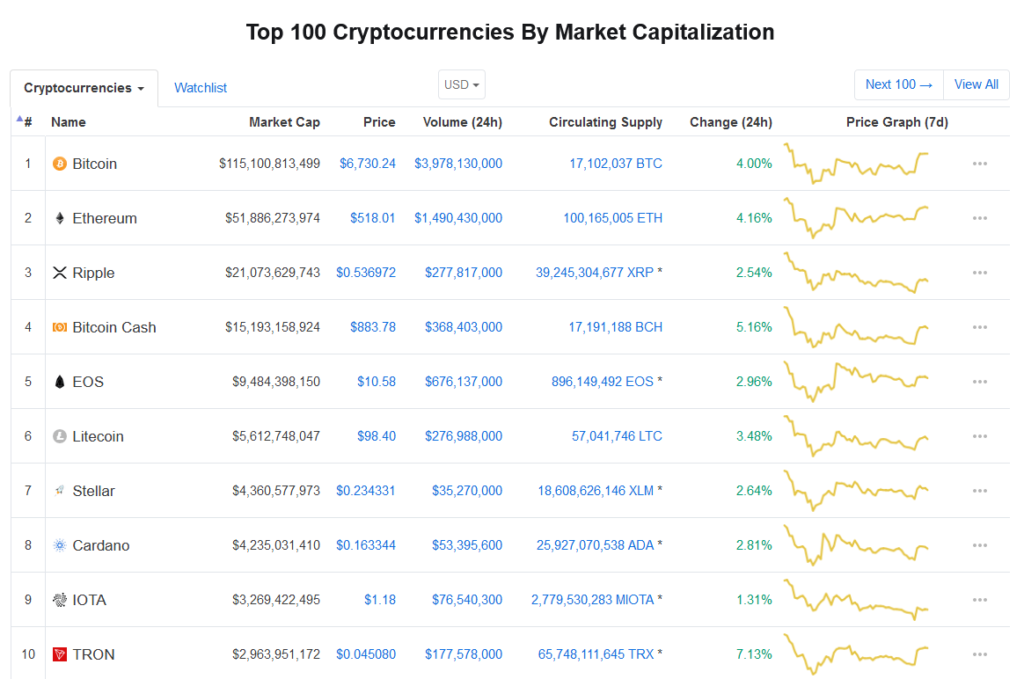Open the USD currency dropdown

461,84
